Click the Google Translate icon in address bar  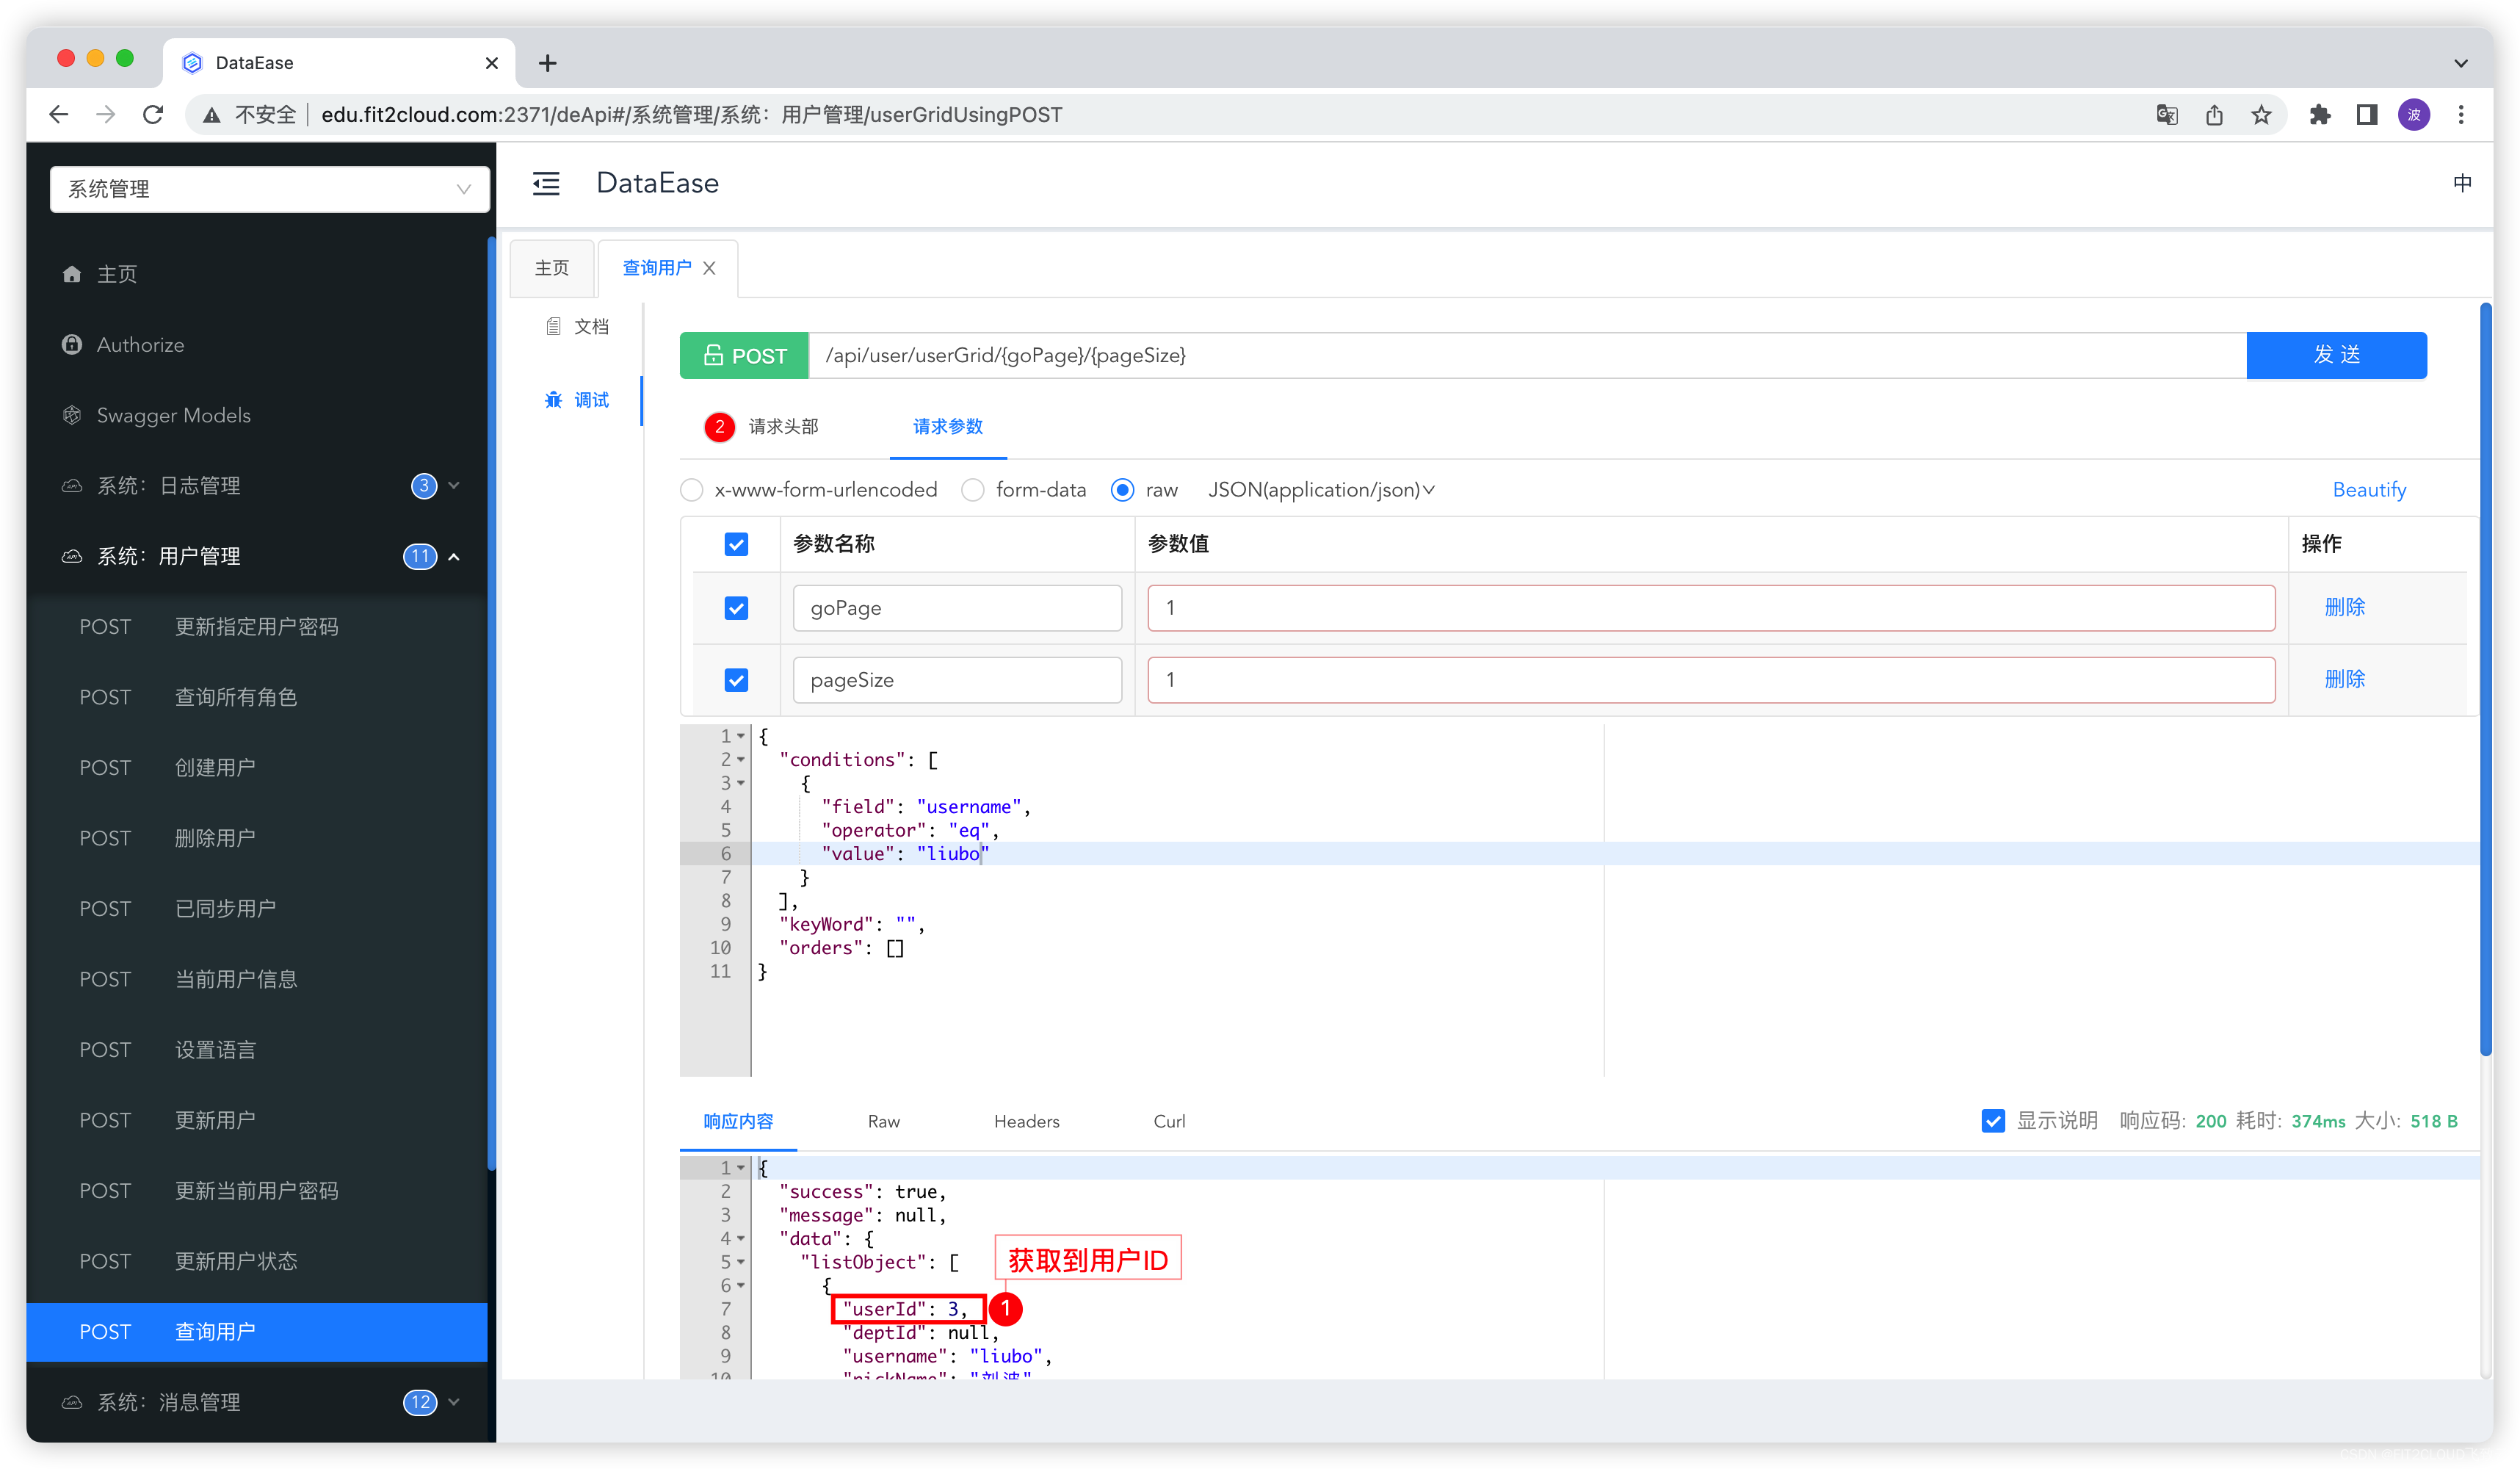2166,115
